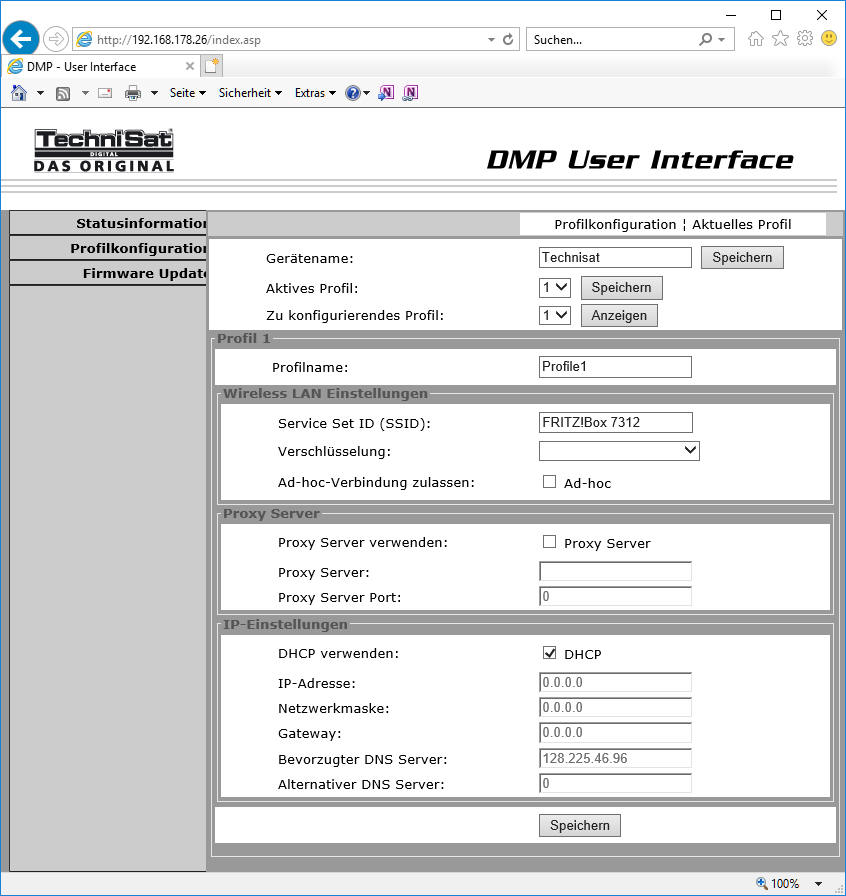Uncheck the DHCP checkbox

(549, 653)
